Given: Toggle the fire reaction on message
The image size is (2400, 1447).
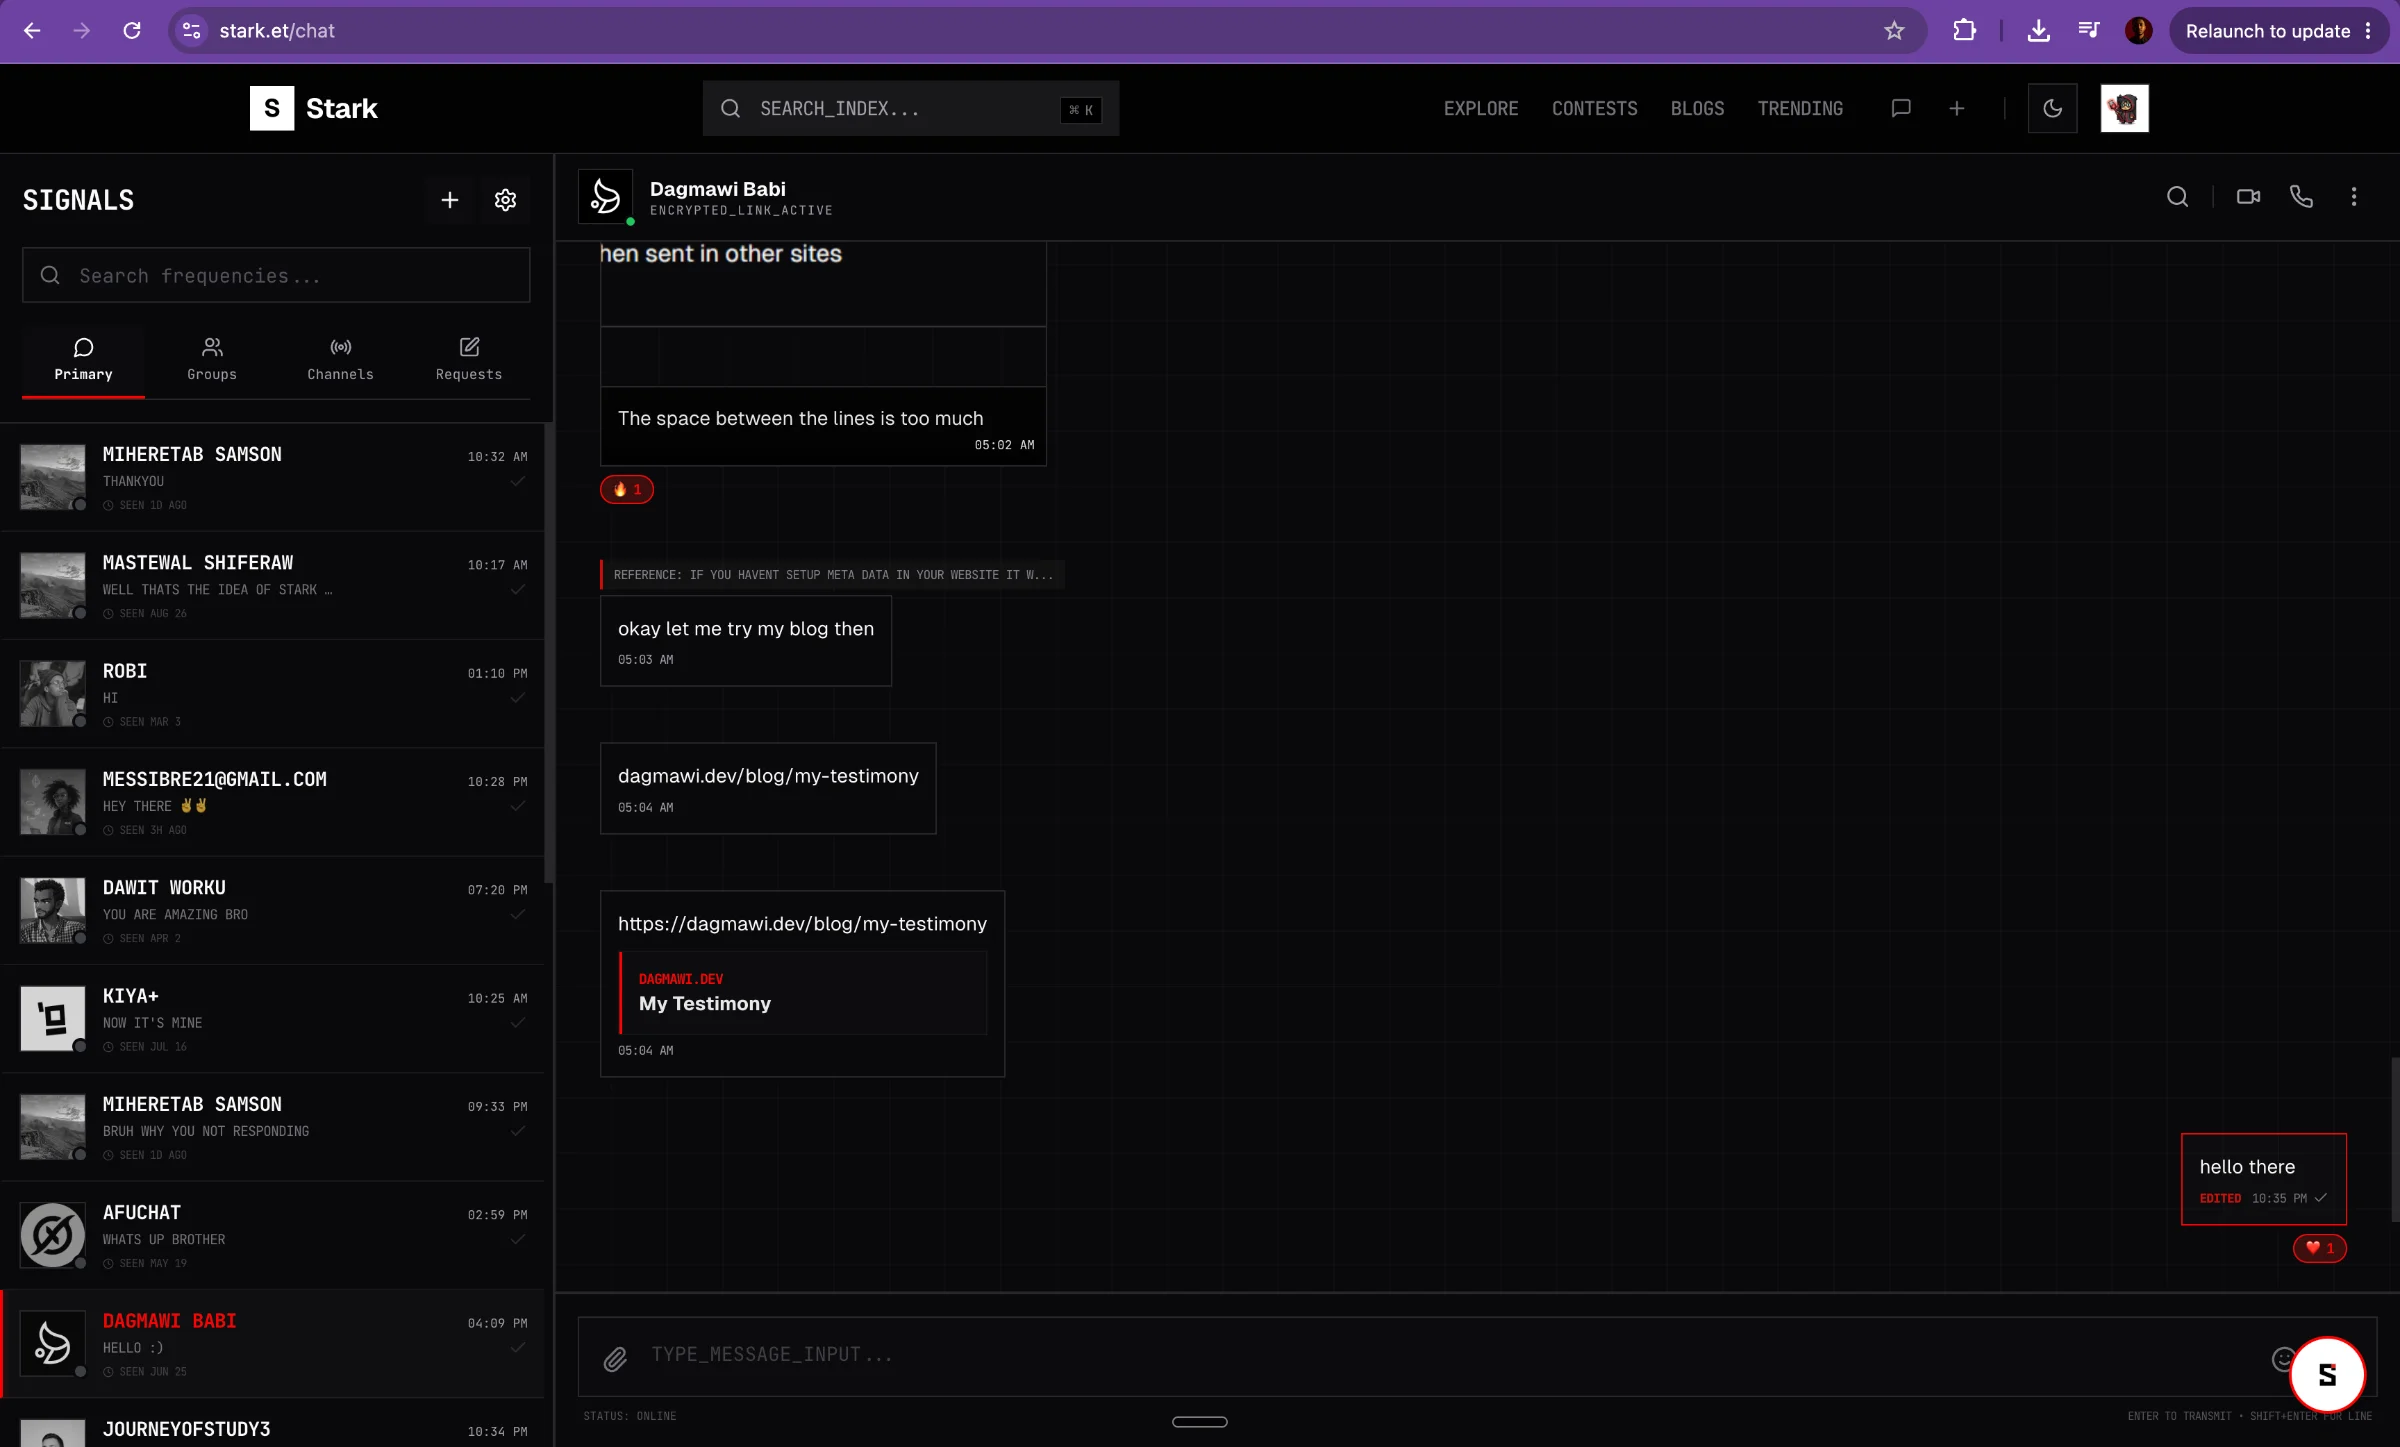Looking at the screenshot, I should coord(627,489).
